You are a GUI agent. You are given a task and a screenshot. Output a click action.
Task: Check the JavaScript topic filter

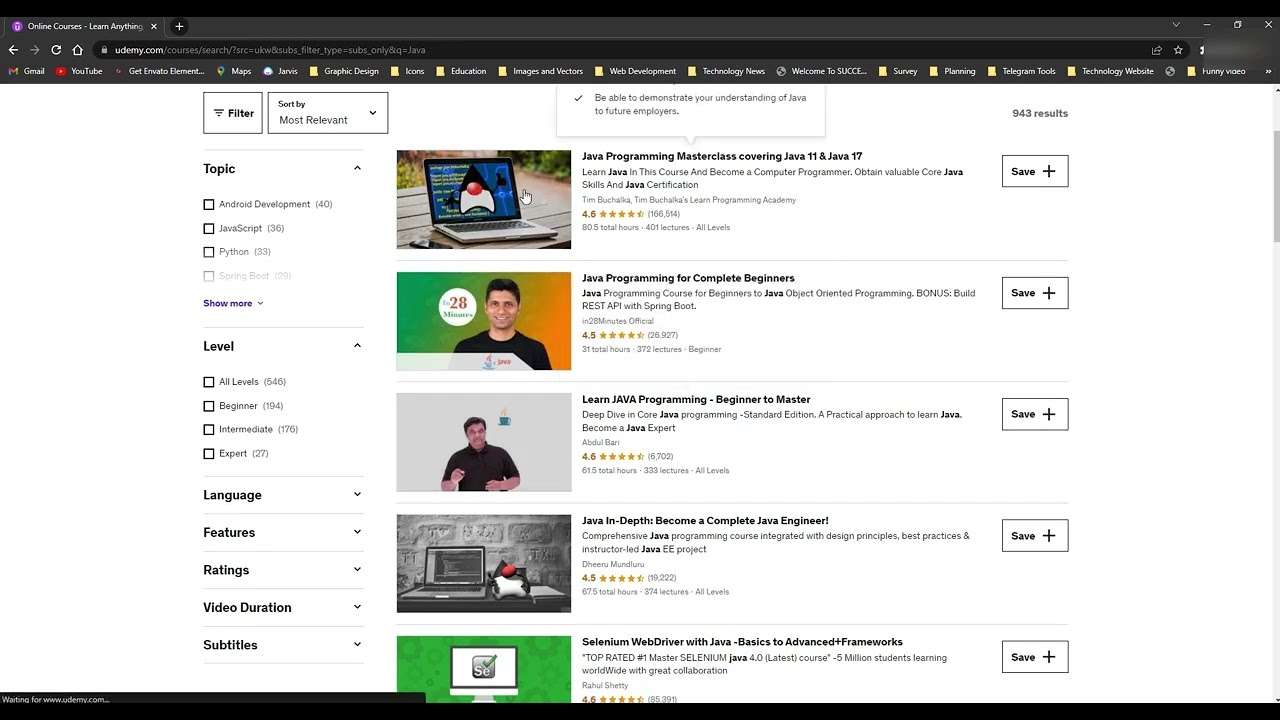tap(209, 228)
